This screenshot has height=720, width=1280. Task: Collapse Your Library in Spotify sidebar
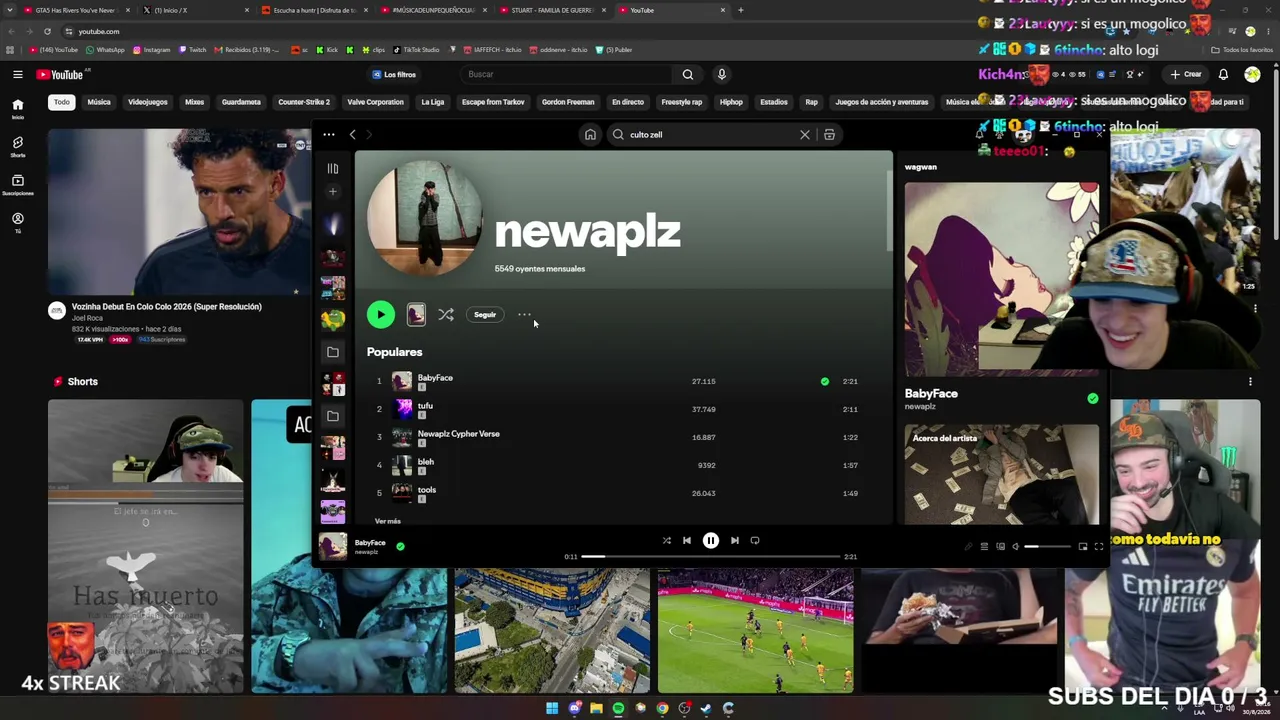[333, 169]
